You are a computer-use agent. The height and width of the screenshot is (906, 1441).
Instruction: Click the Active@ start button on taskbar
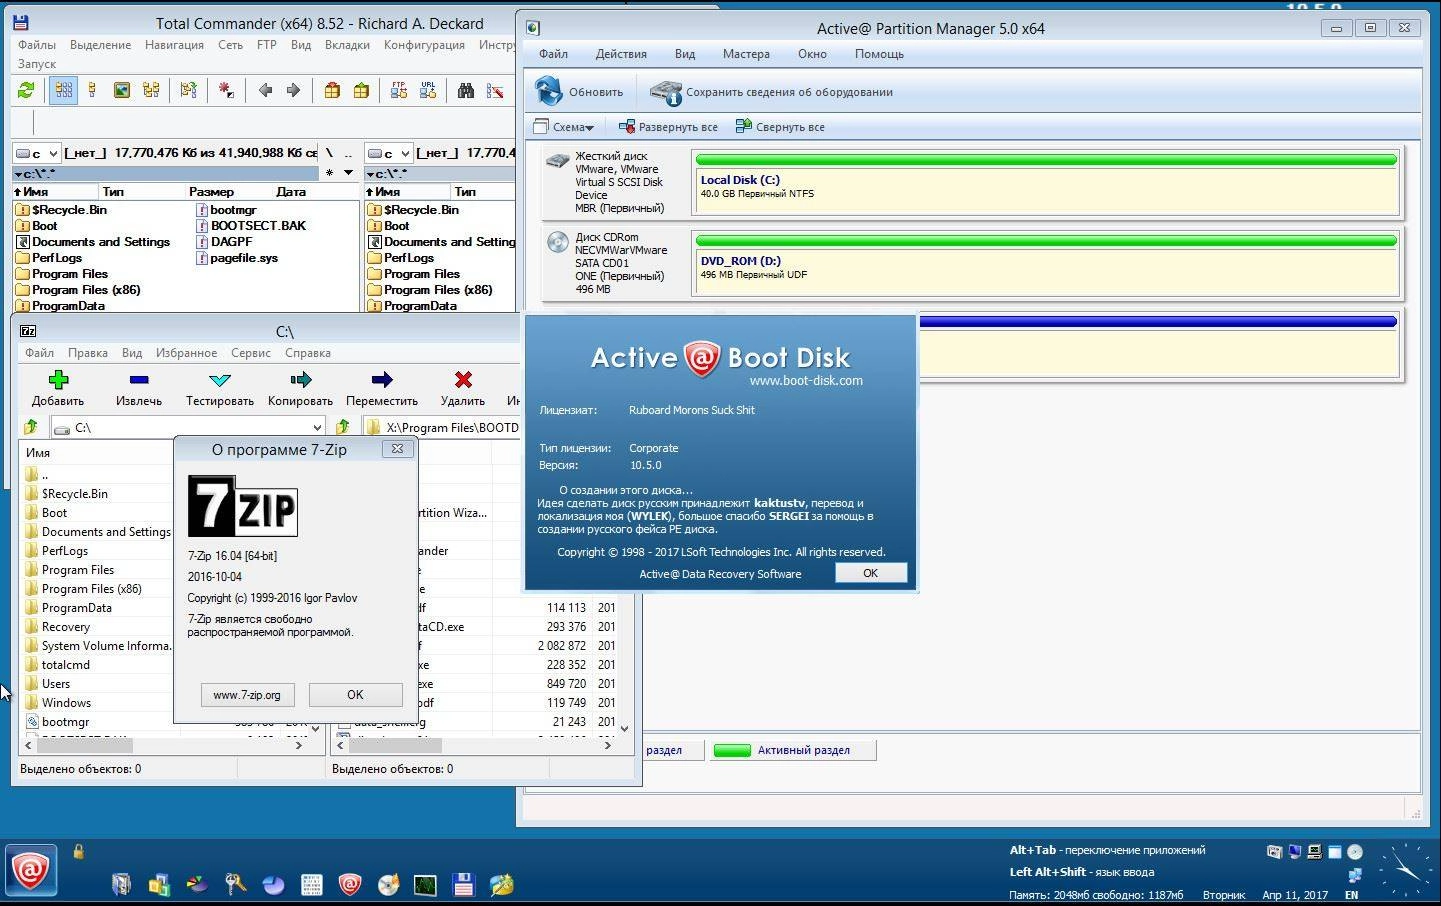[x=30, y=869]
